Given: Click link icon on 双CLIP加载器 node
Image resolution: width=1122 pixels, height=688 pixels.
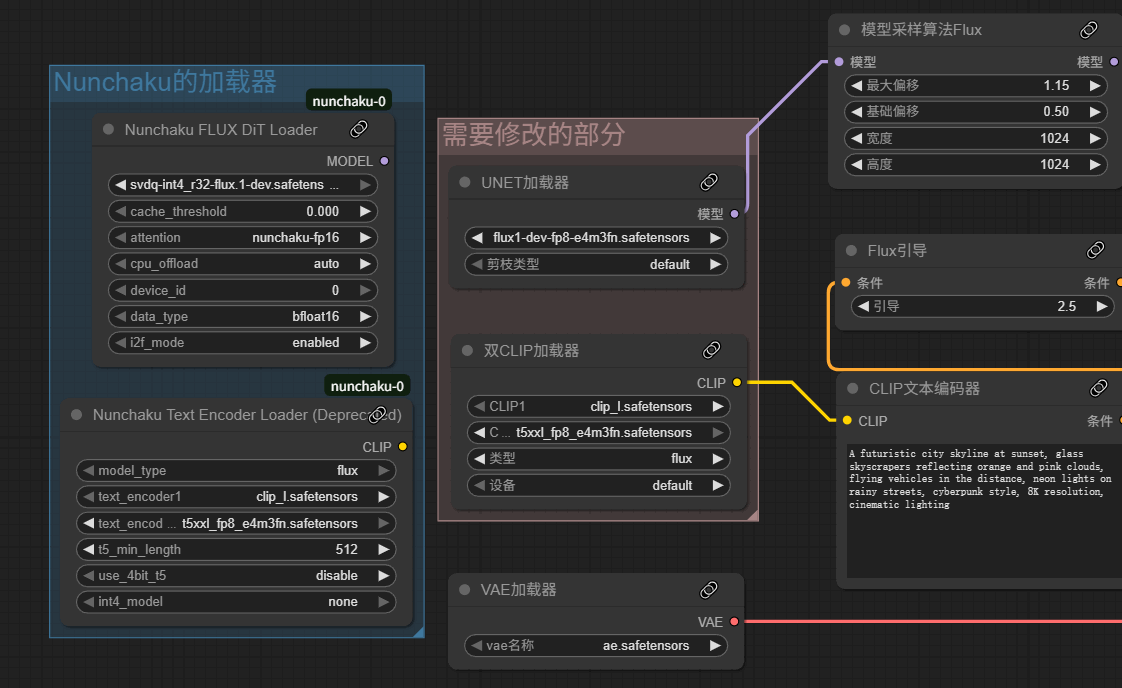Looking at the screenshot, I should tap(712, 350).
